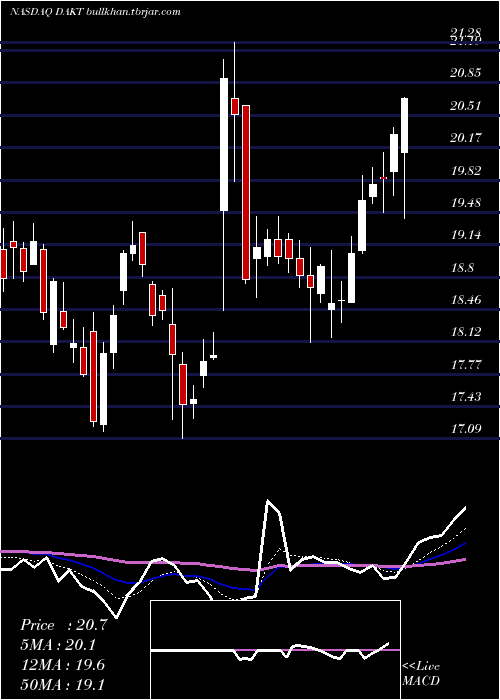Select the 19.14 price axis label

(x=466, y=235)
